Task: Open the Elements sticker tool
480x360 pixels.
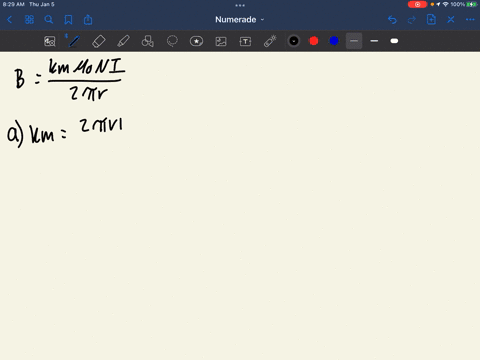Action: (x=196, y=41)
